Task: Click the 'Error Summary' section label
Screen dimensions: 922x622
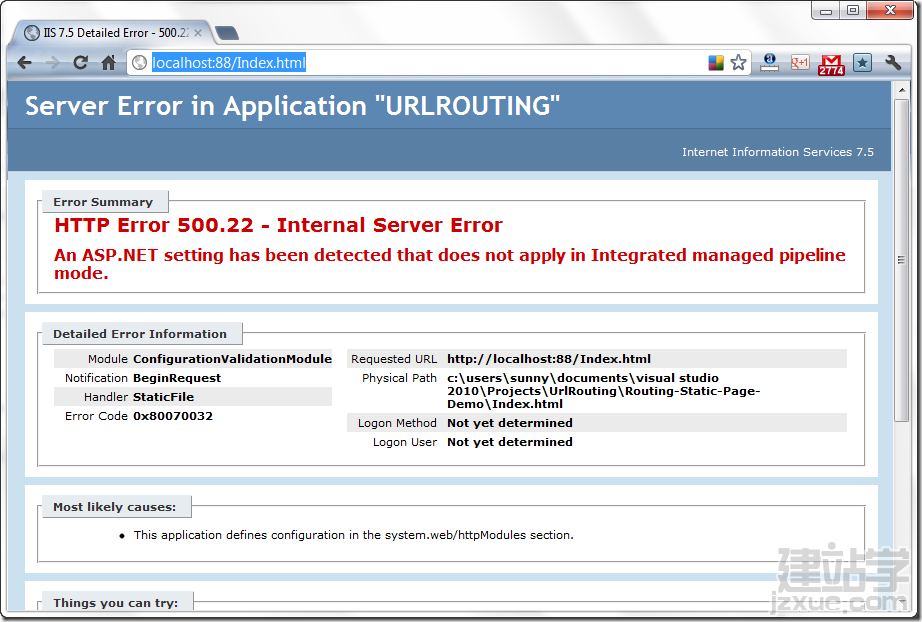Action: click(103, 202)
